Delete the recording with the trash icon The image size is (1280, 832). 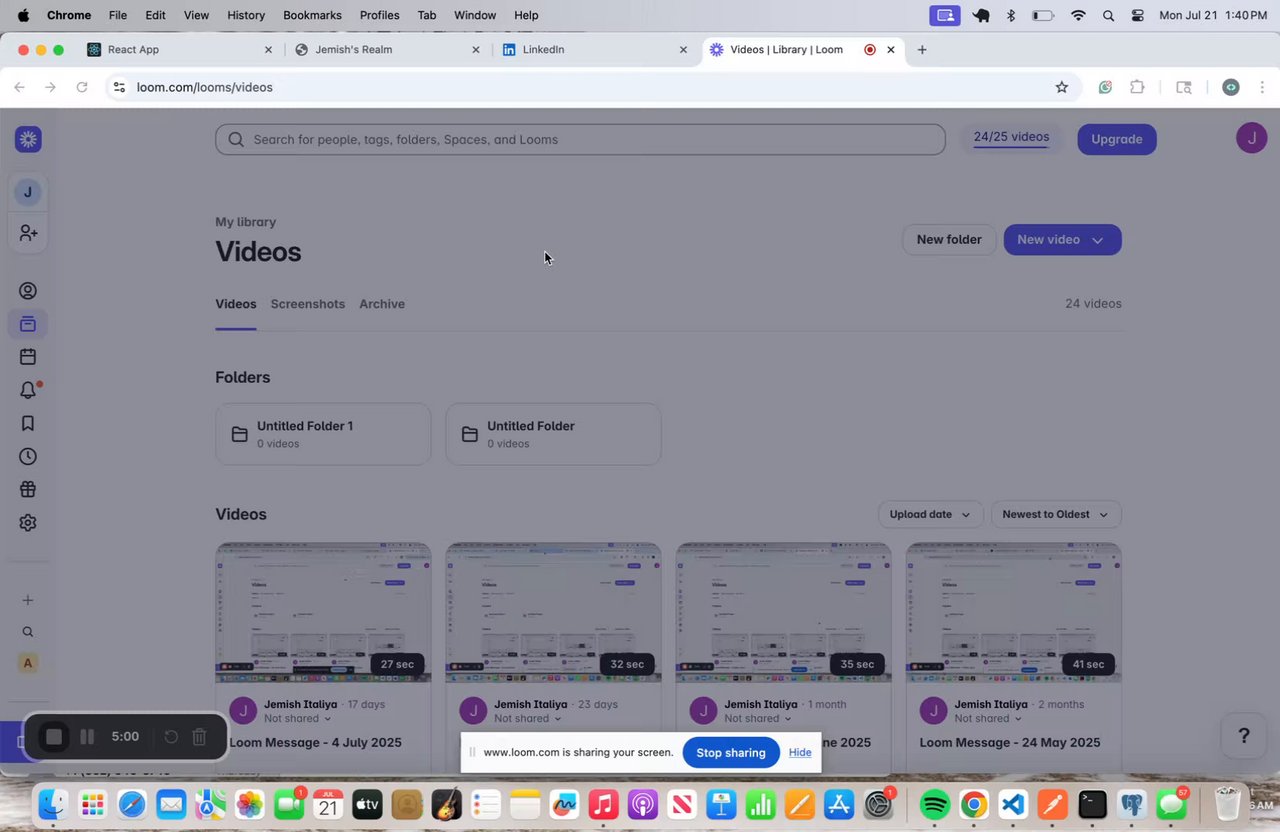[x=199, y=737]
